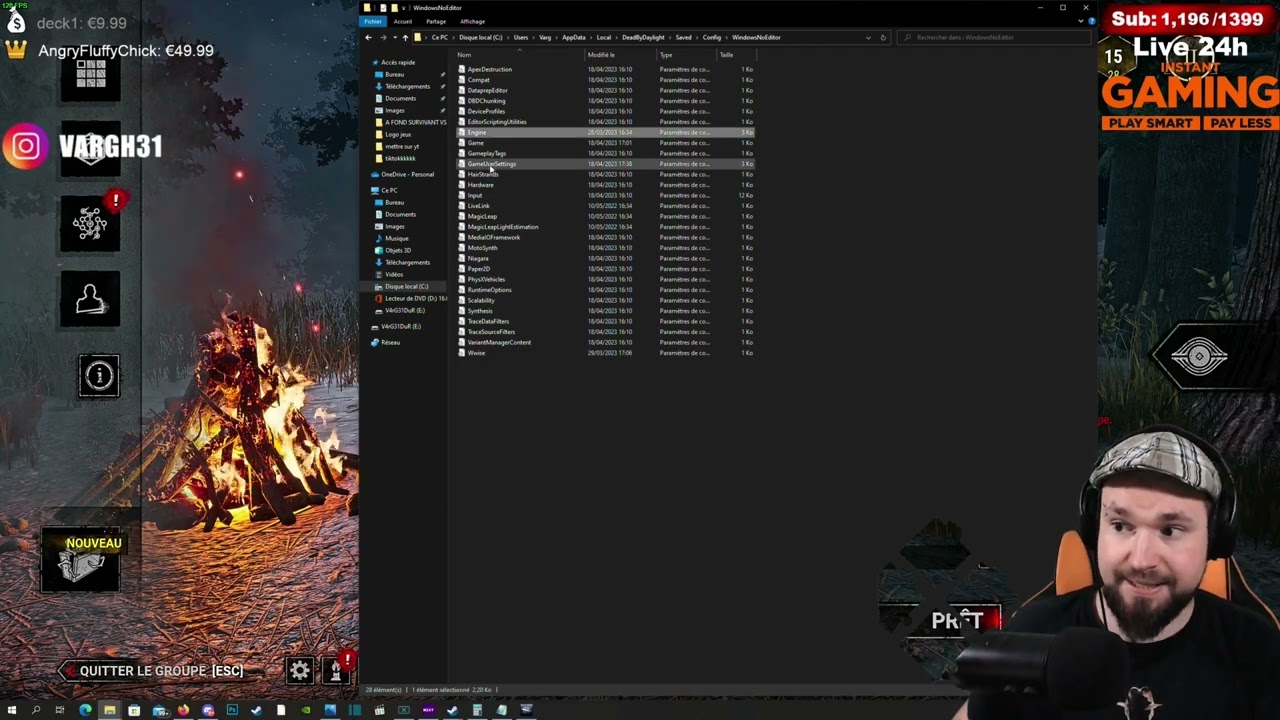Open NVIDIA app from taskbar
Screen dimensions: 1280x720
point(305,710)
